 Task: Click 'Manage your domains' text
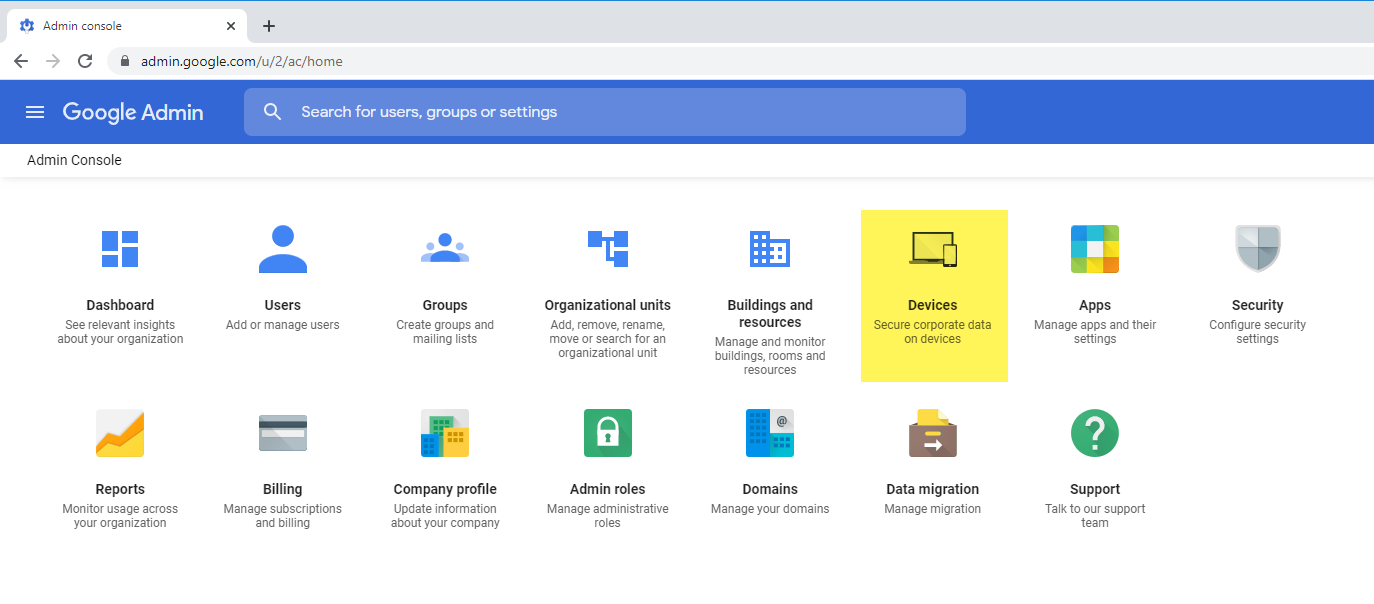tap(770, 509)
